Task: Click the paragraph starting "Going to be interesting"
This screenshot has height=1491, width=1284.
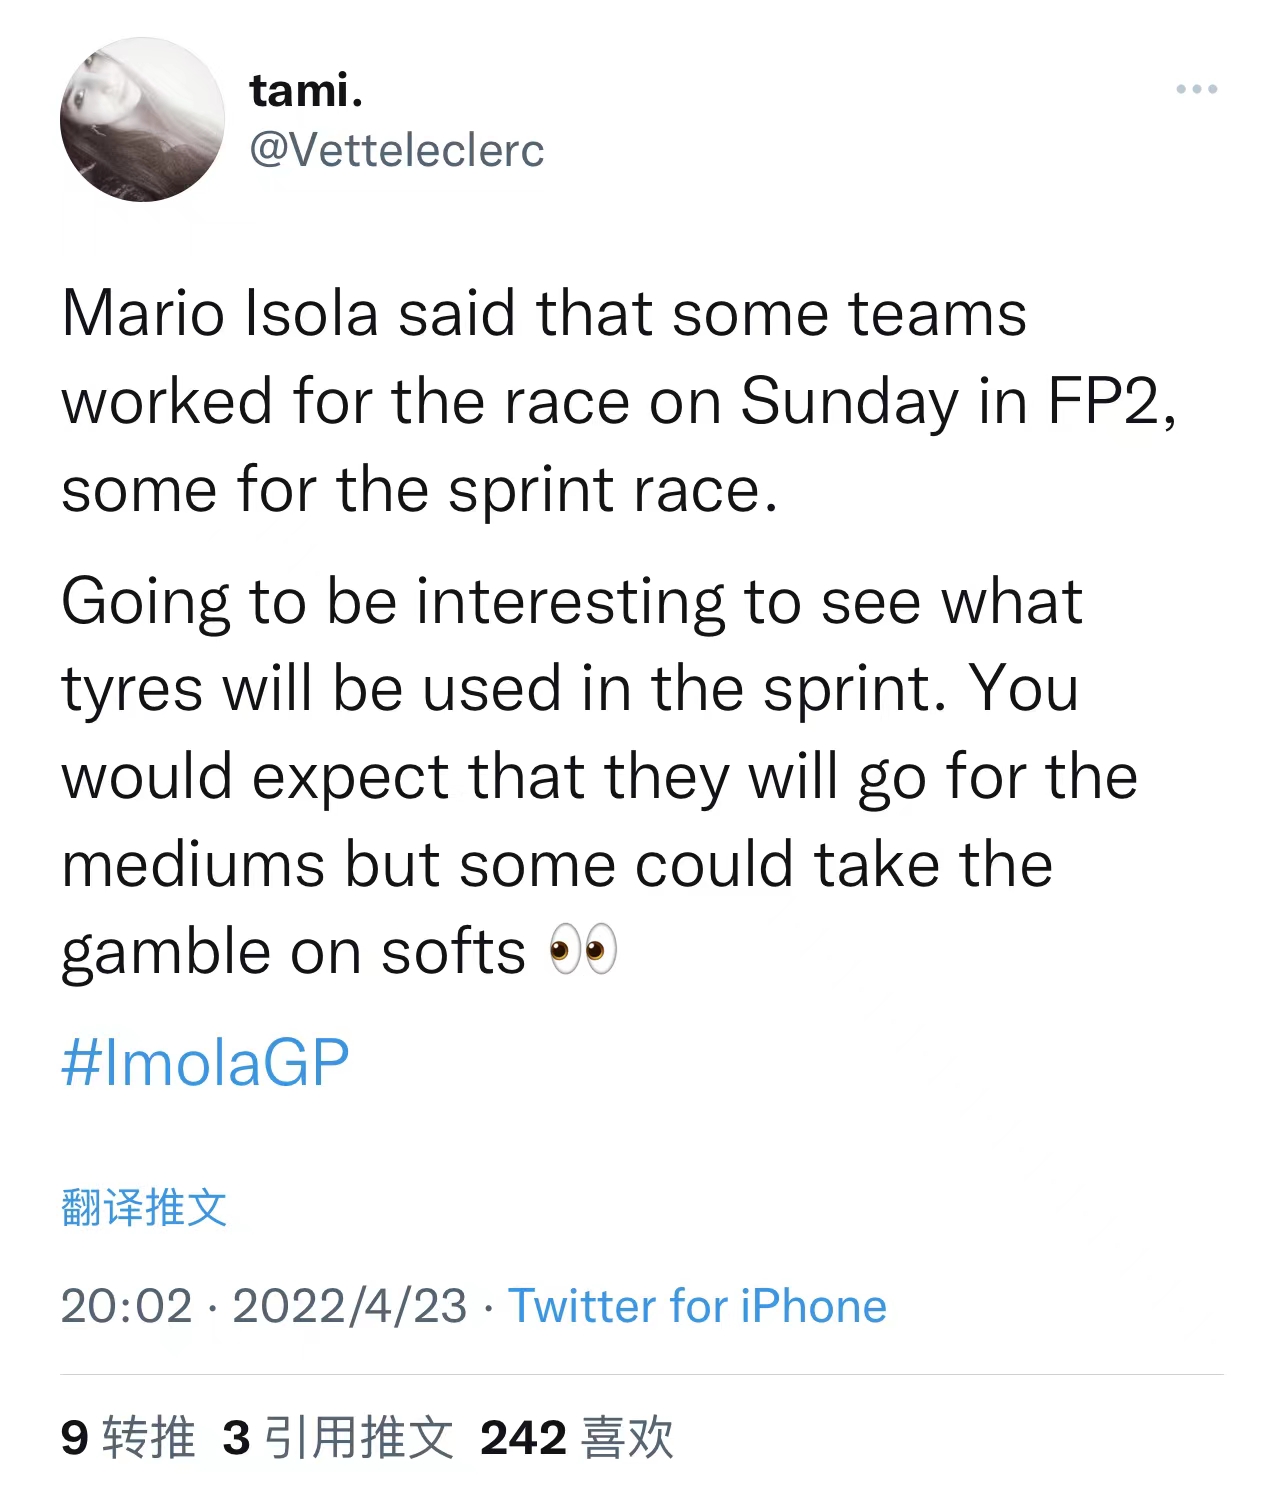Action: (600, 776)
